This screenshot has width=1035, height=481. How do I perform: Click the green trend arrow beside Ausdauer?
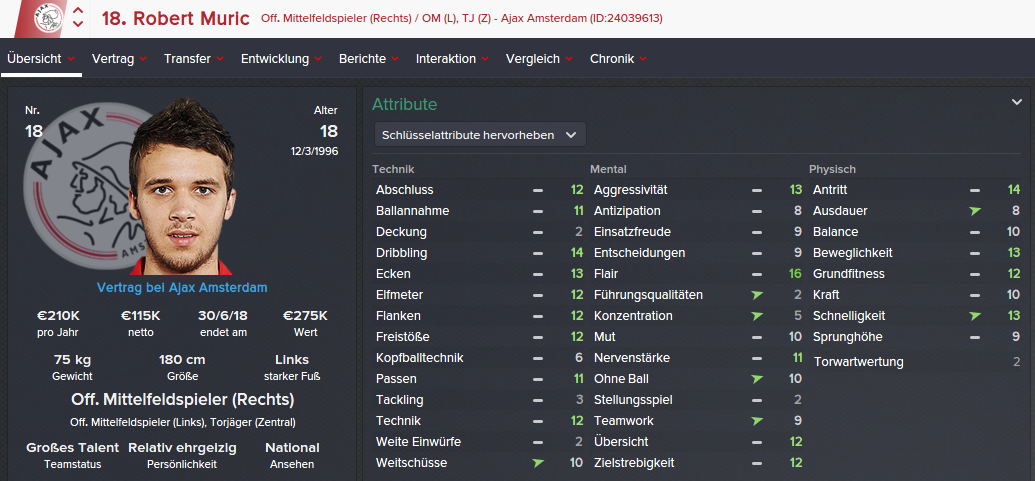click(x=975, y=211)
